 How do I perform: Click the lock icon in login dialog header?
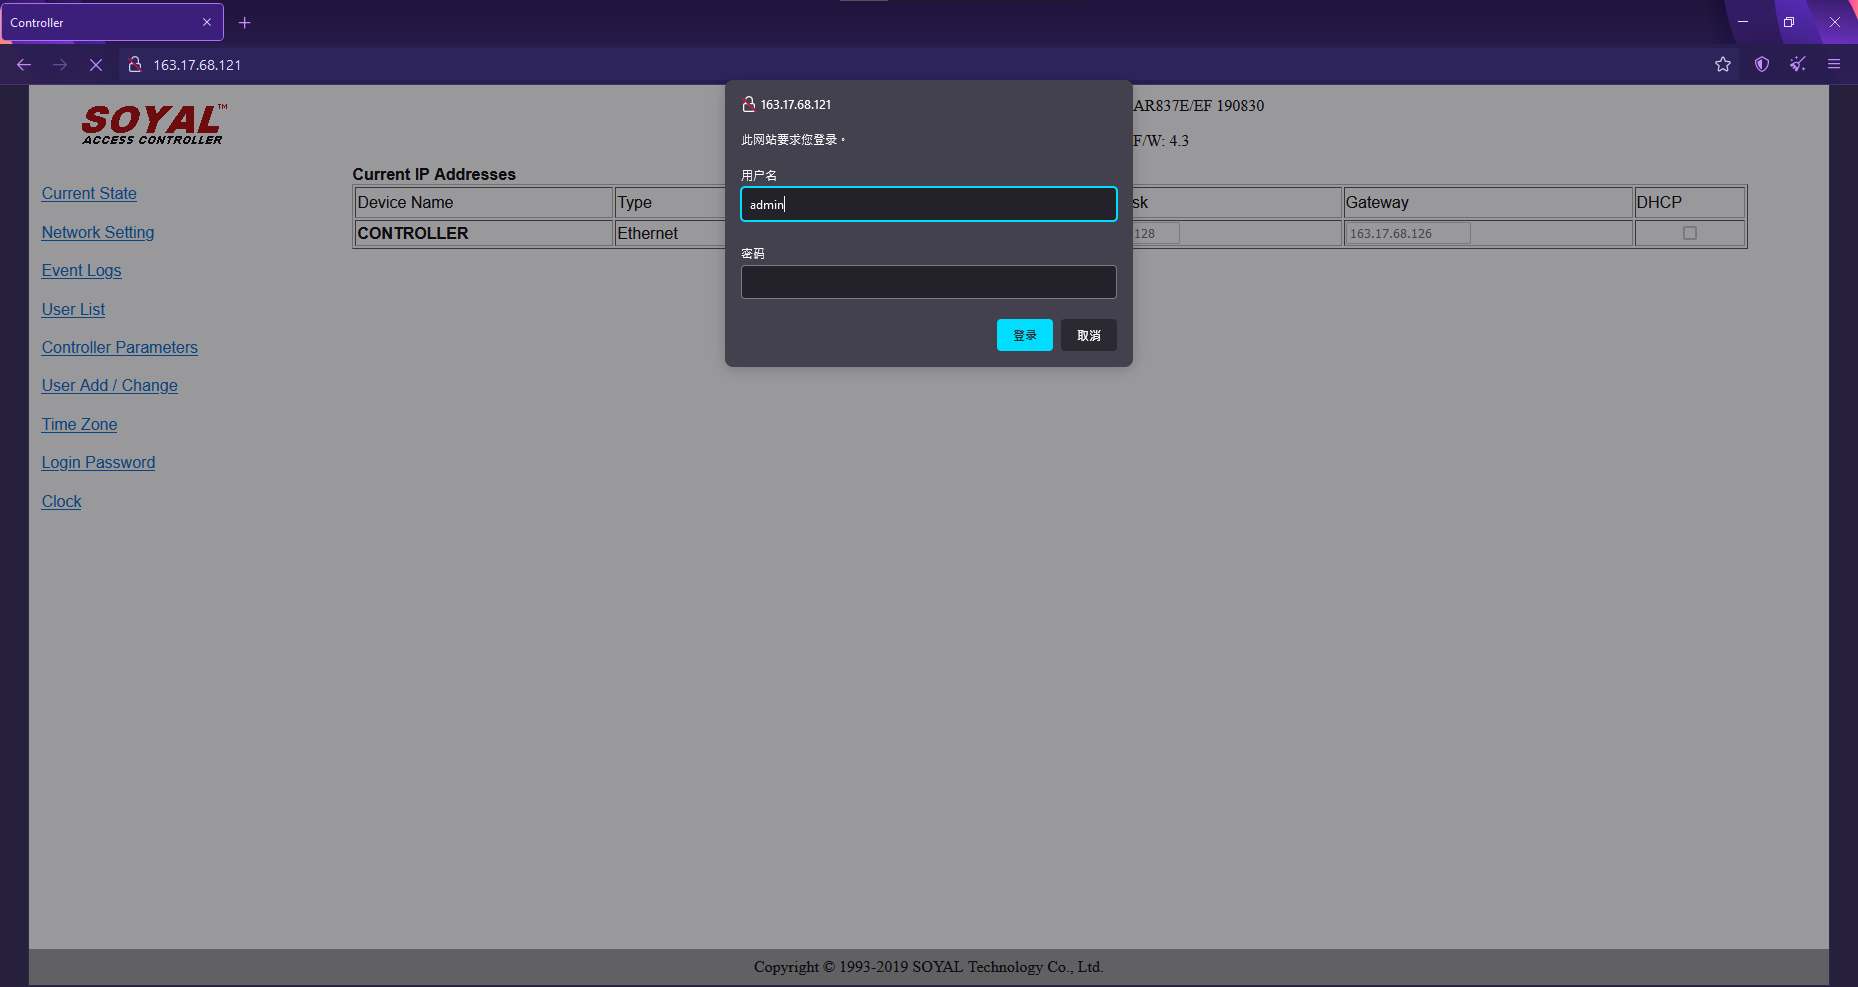click(748, 104)
